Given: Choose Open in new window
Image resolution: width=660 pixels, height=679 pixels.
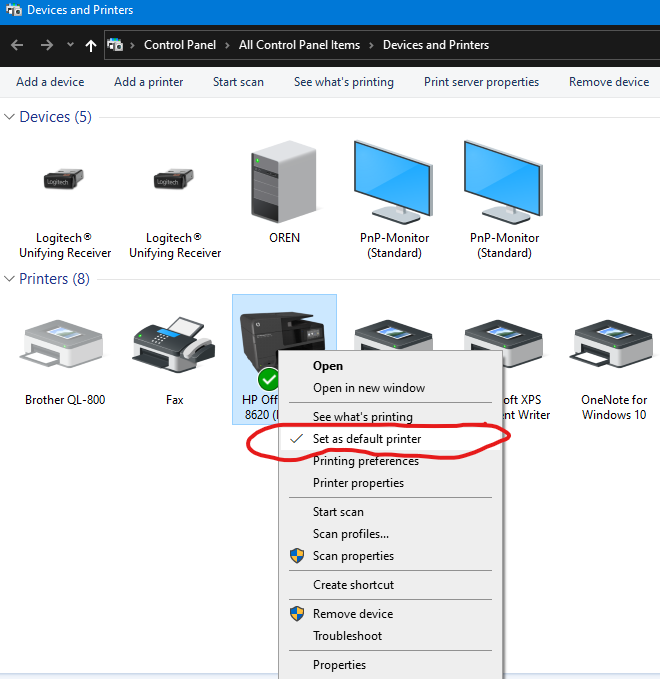Looking at the screenshot, I should coord(369,388).
